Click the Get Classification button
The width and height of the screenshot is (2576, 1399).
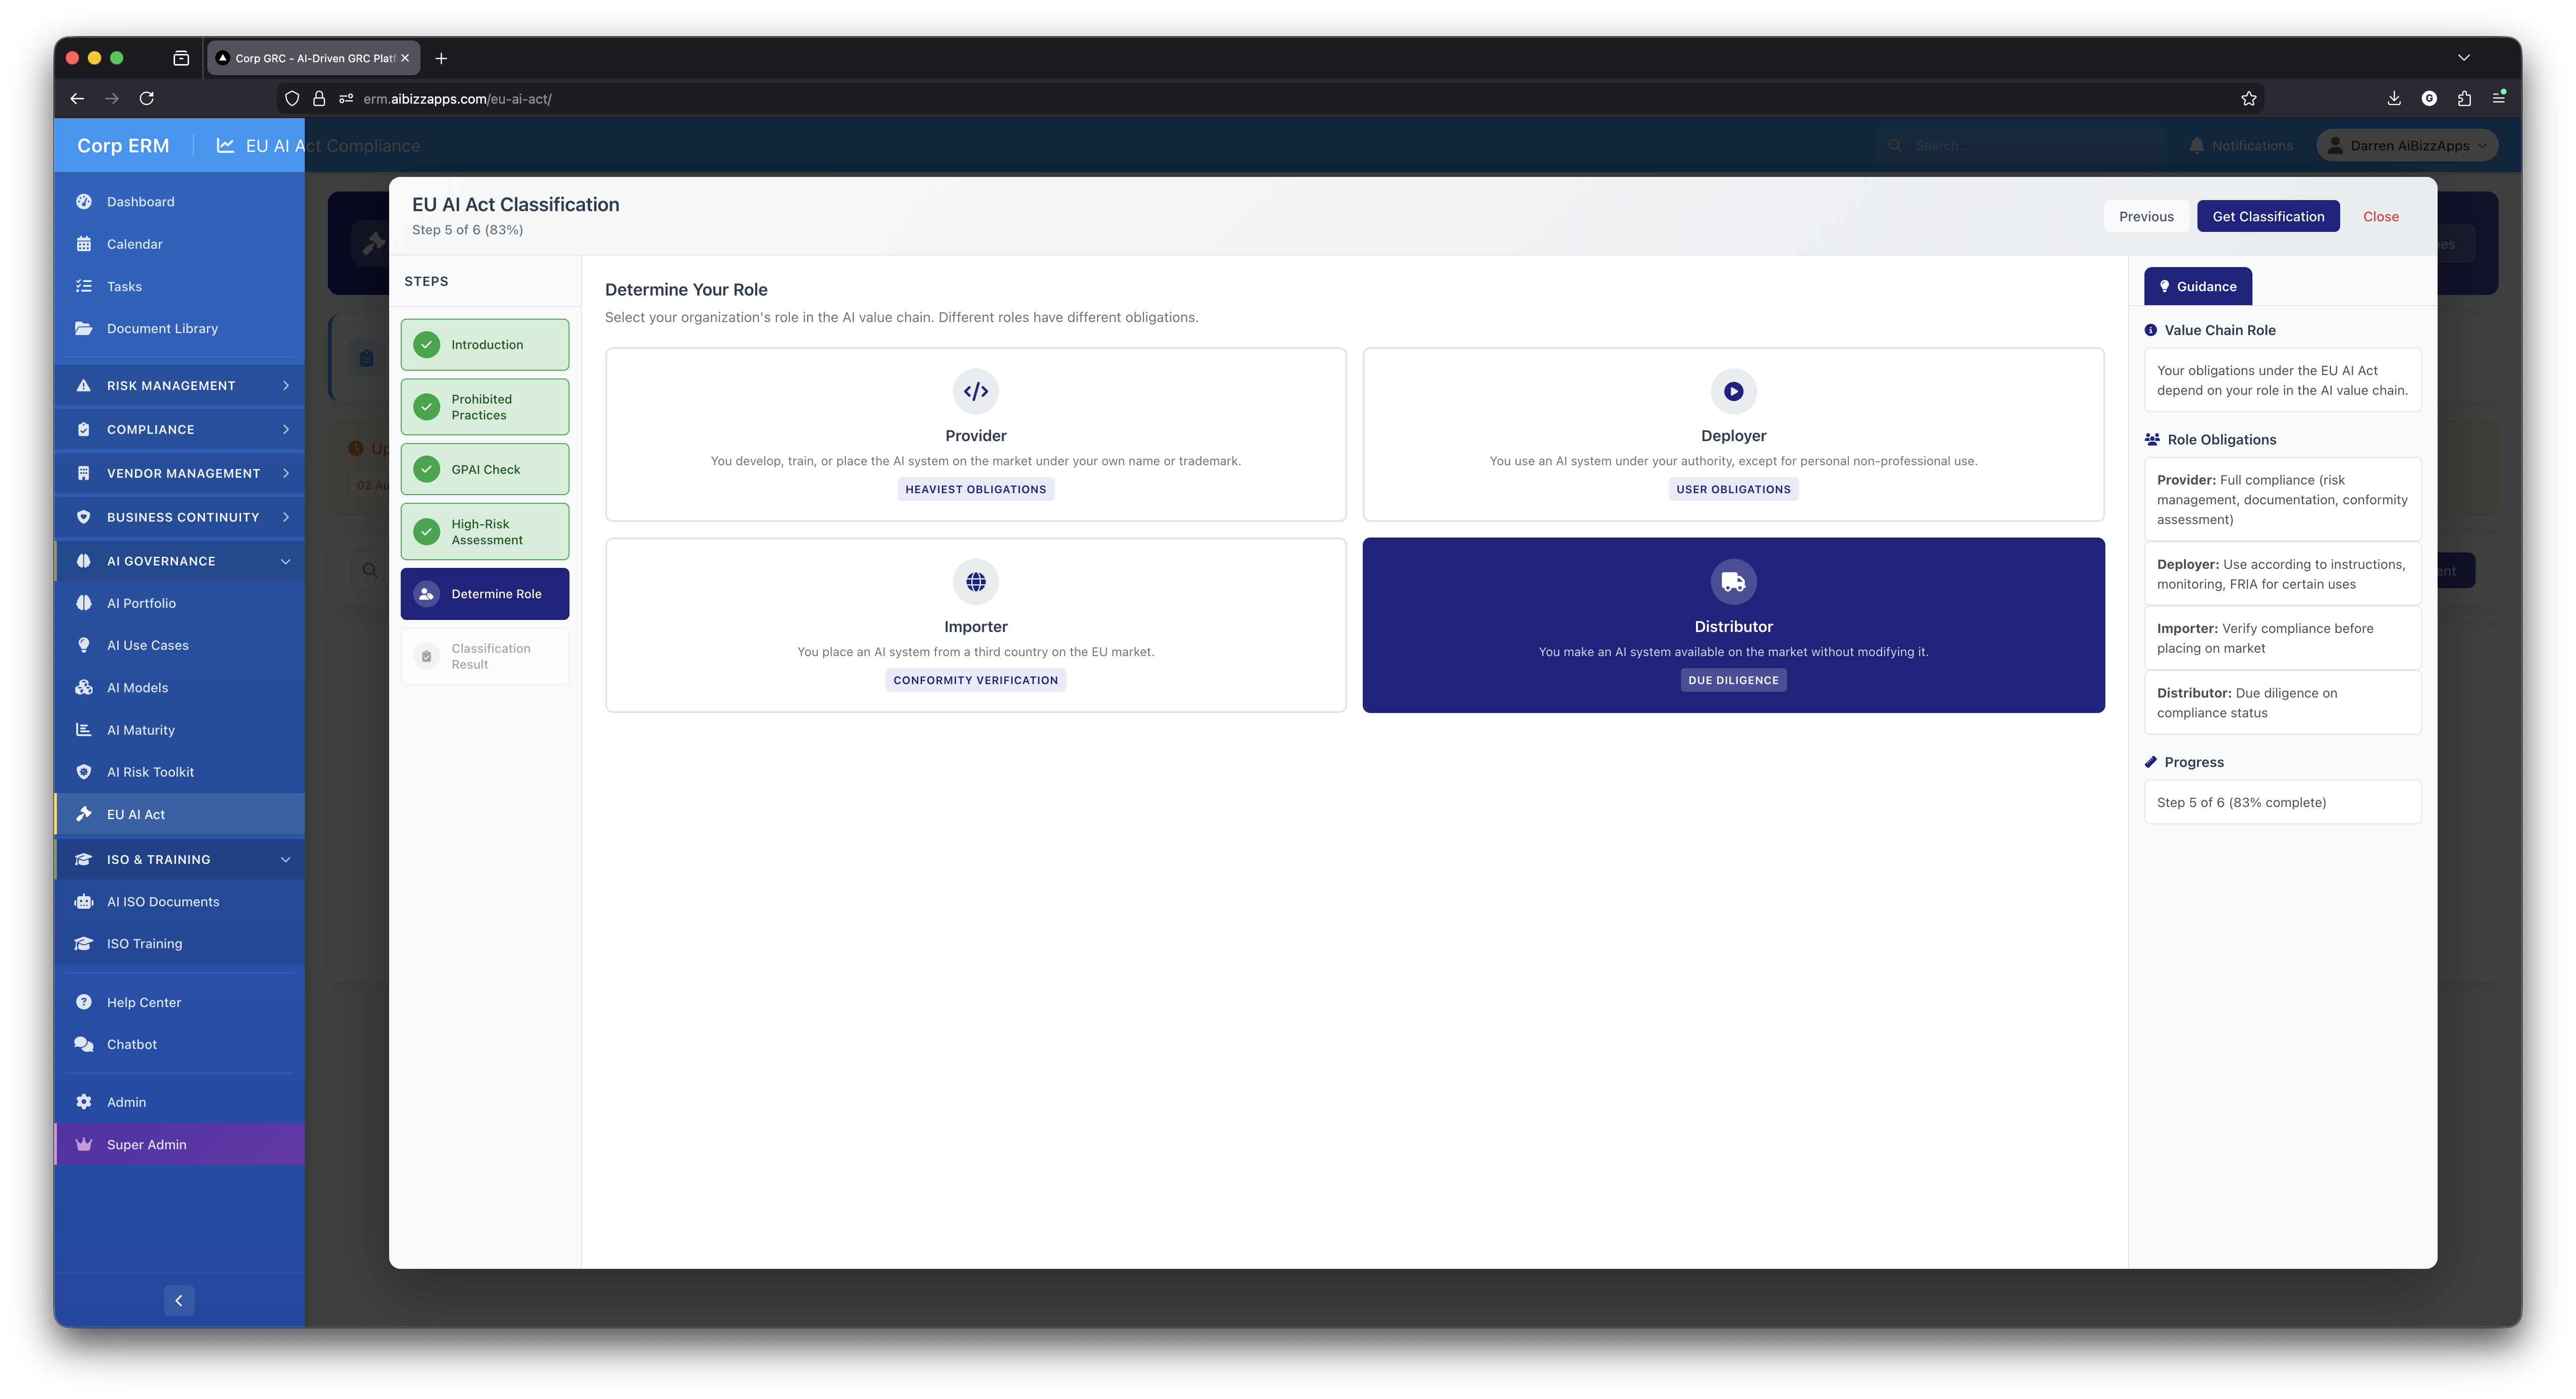click(2268, 216)
